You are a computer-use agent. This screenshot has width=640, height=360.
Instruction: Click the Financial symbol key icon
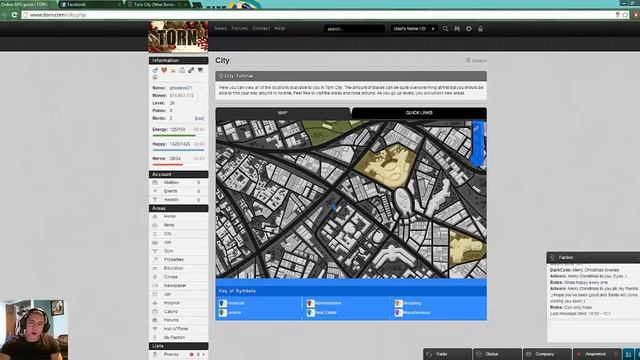pos(223,303)
